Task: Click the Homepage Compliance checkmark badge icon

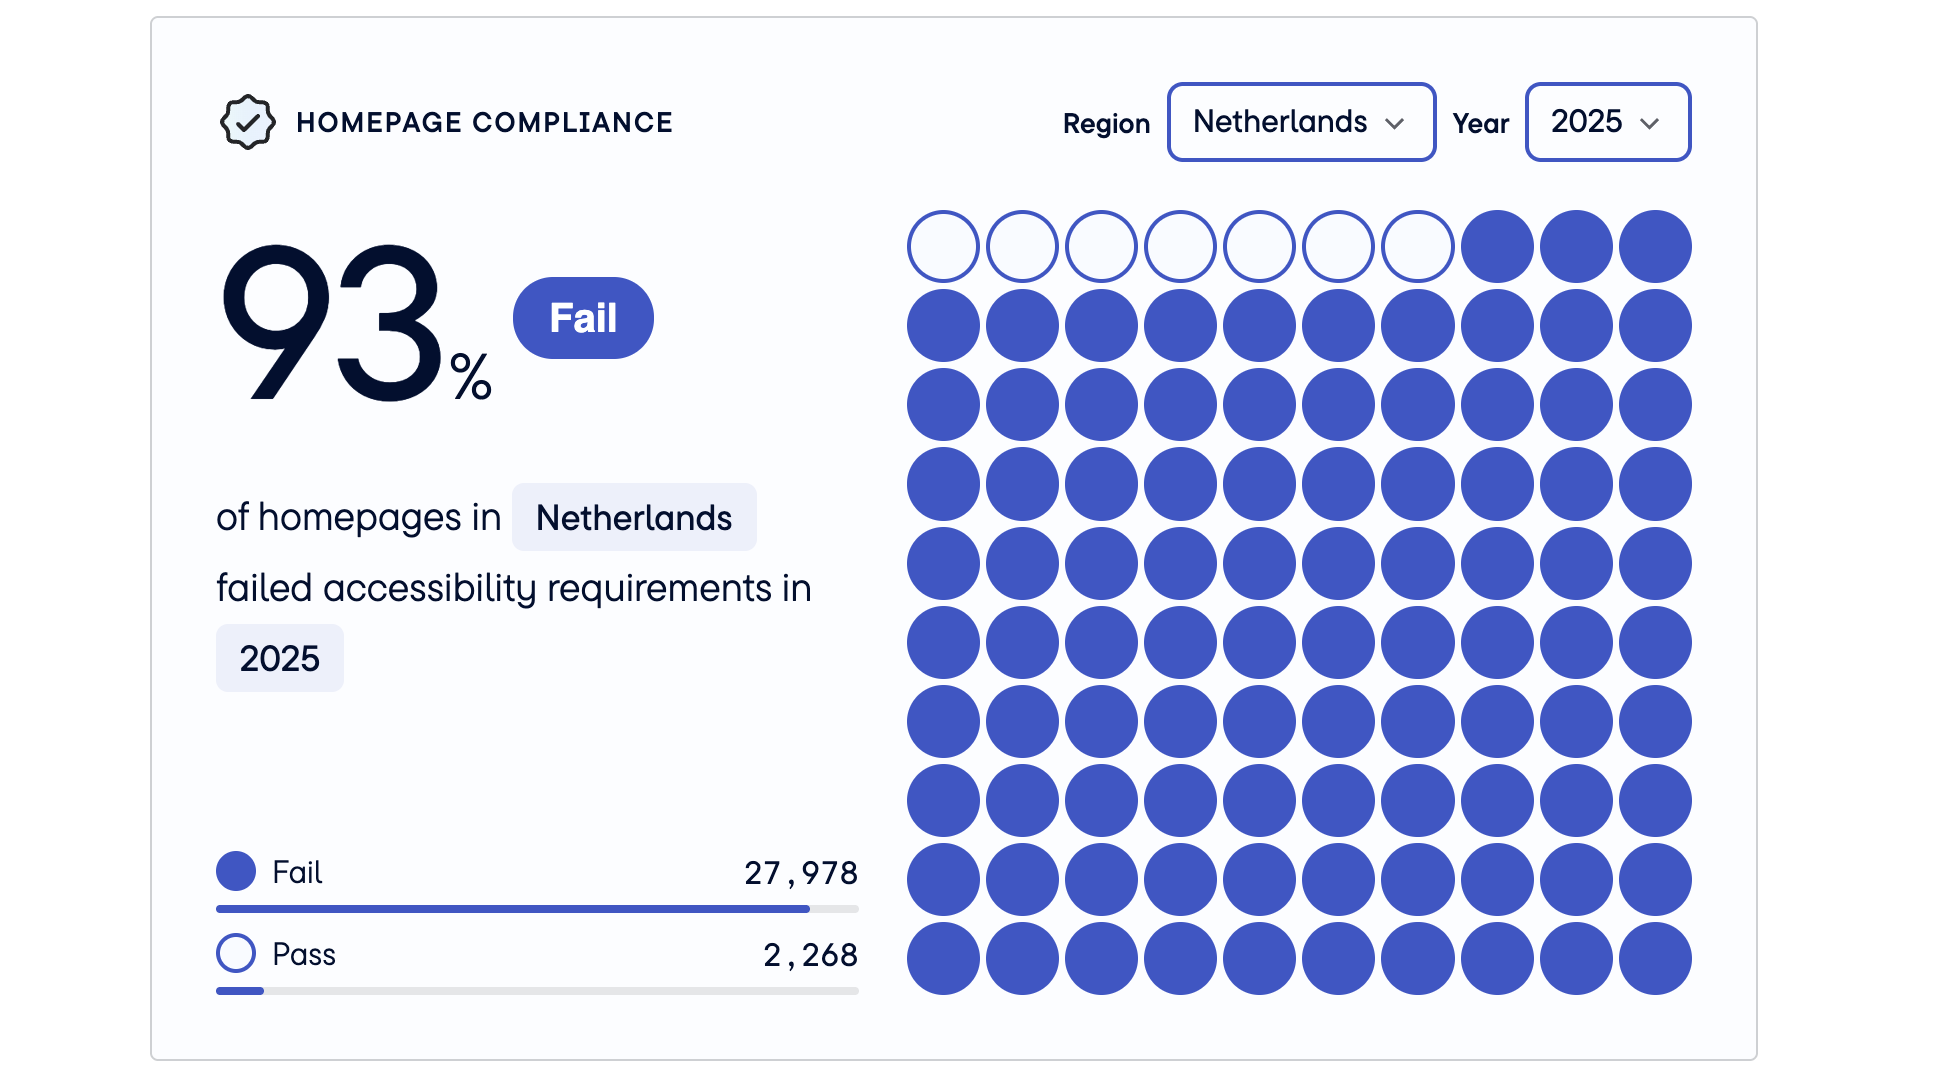Action: click(247, 122)
